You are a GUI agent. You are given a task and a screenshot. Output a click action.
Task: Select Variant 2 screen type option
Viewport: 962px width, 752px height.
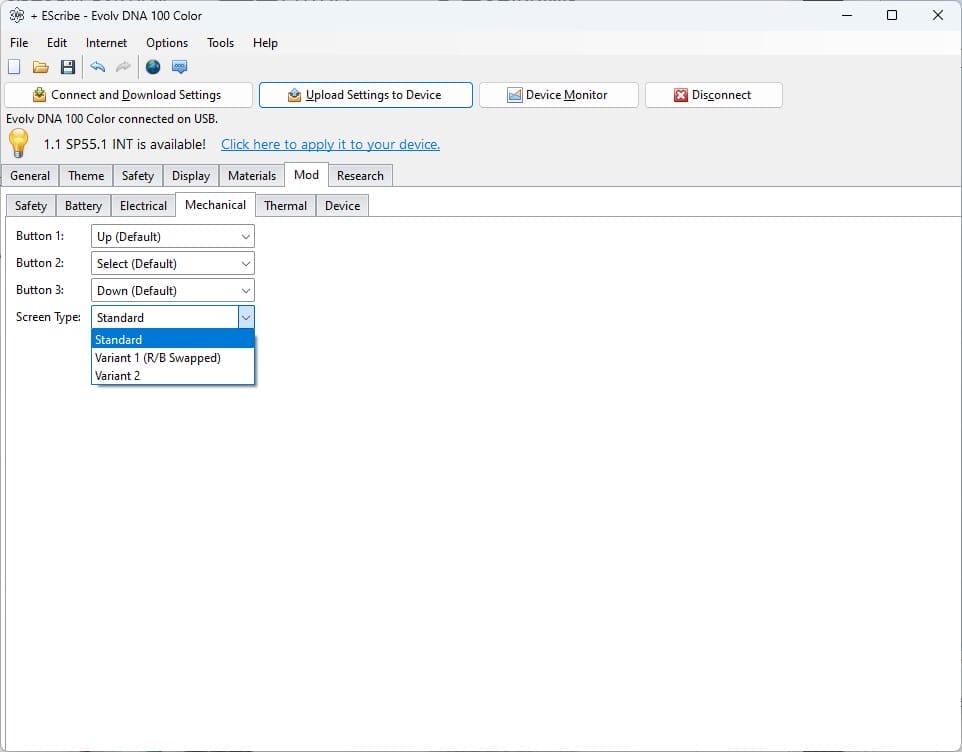click(117, 375)
